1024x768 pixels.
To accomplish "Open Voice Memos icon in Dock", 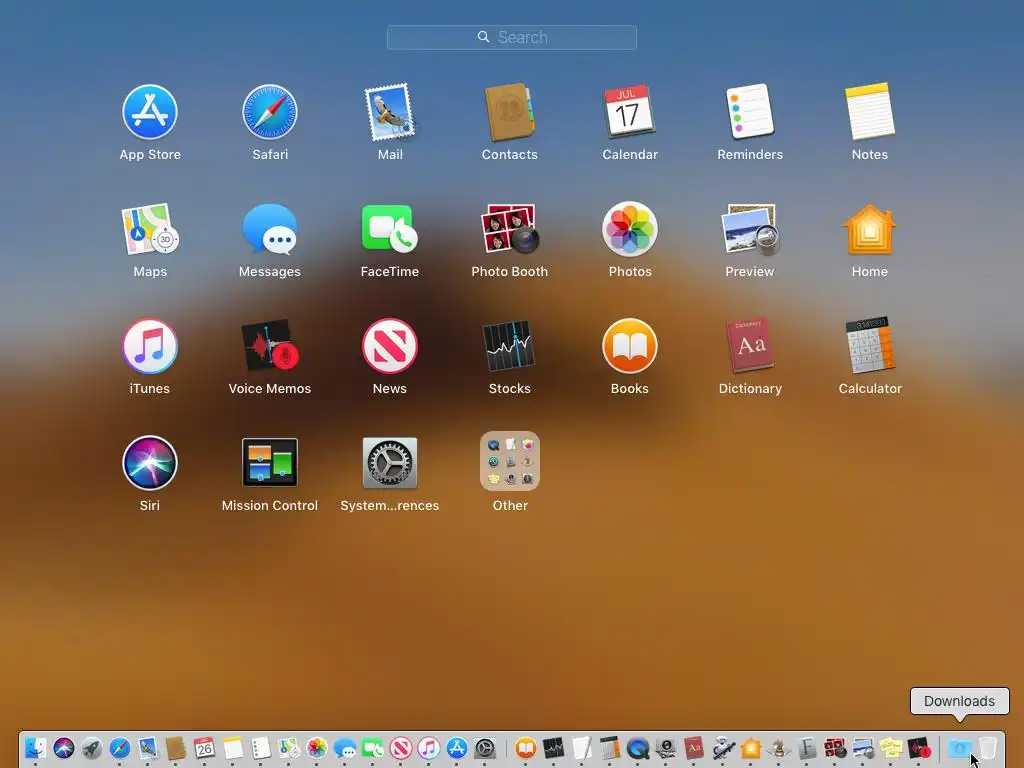I will tap(919, 748).
